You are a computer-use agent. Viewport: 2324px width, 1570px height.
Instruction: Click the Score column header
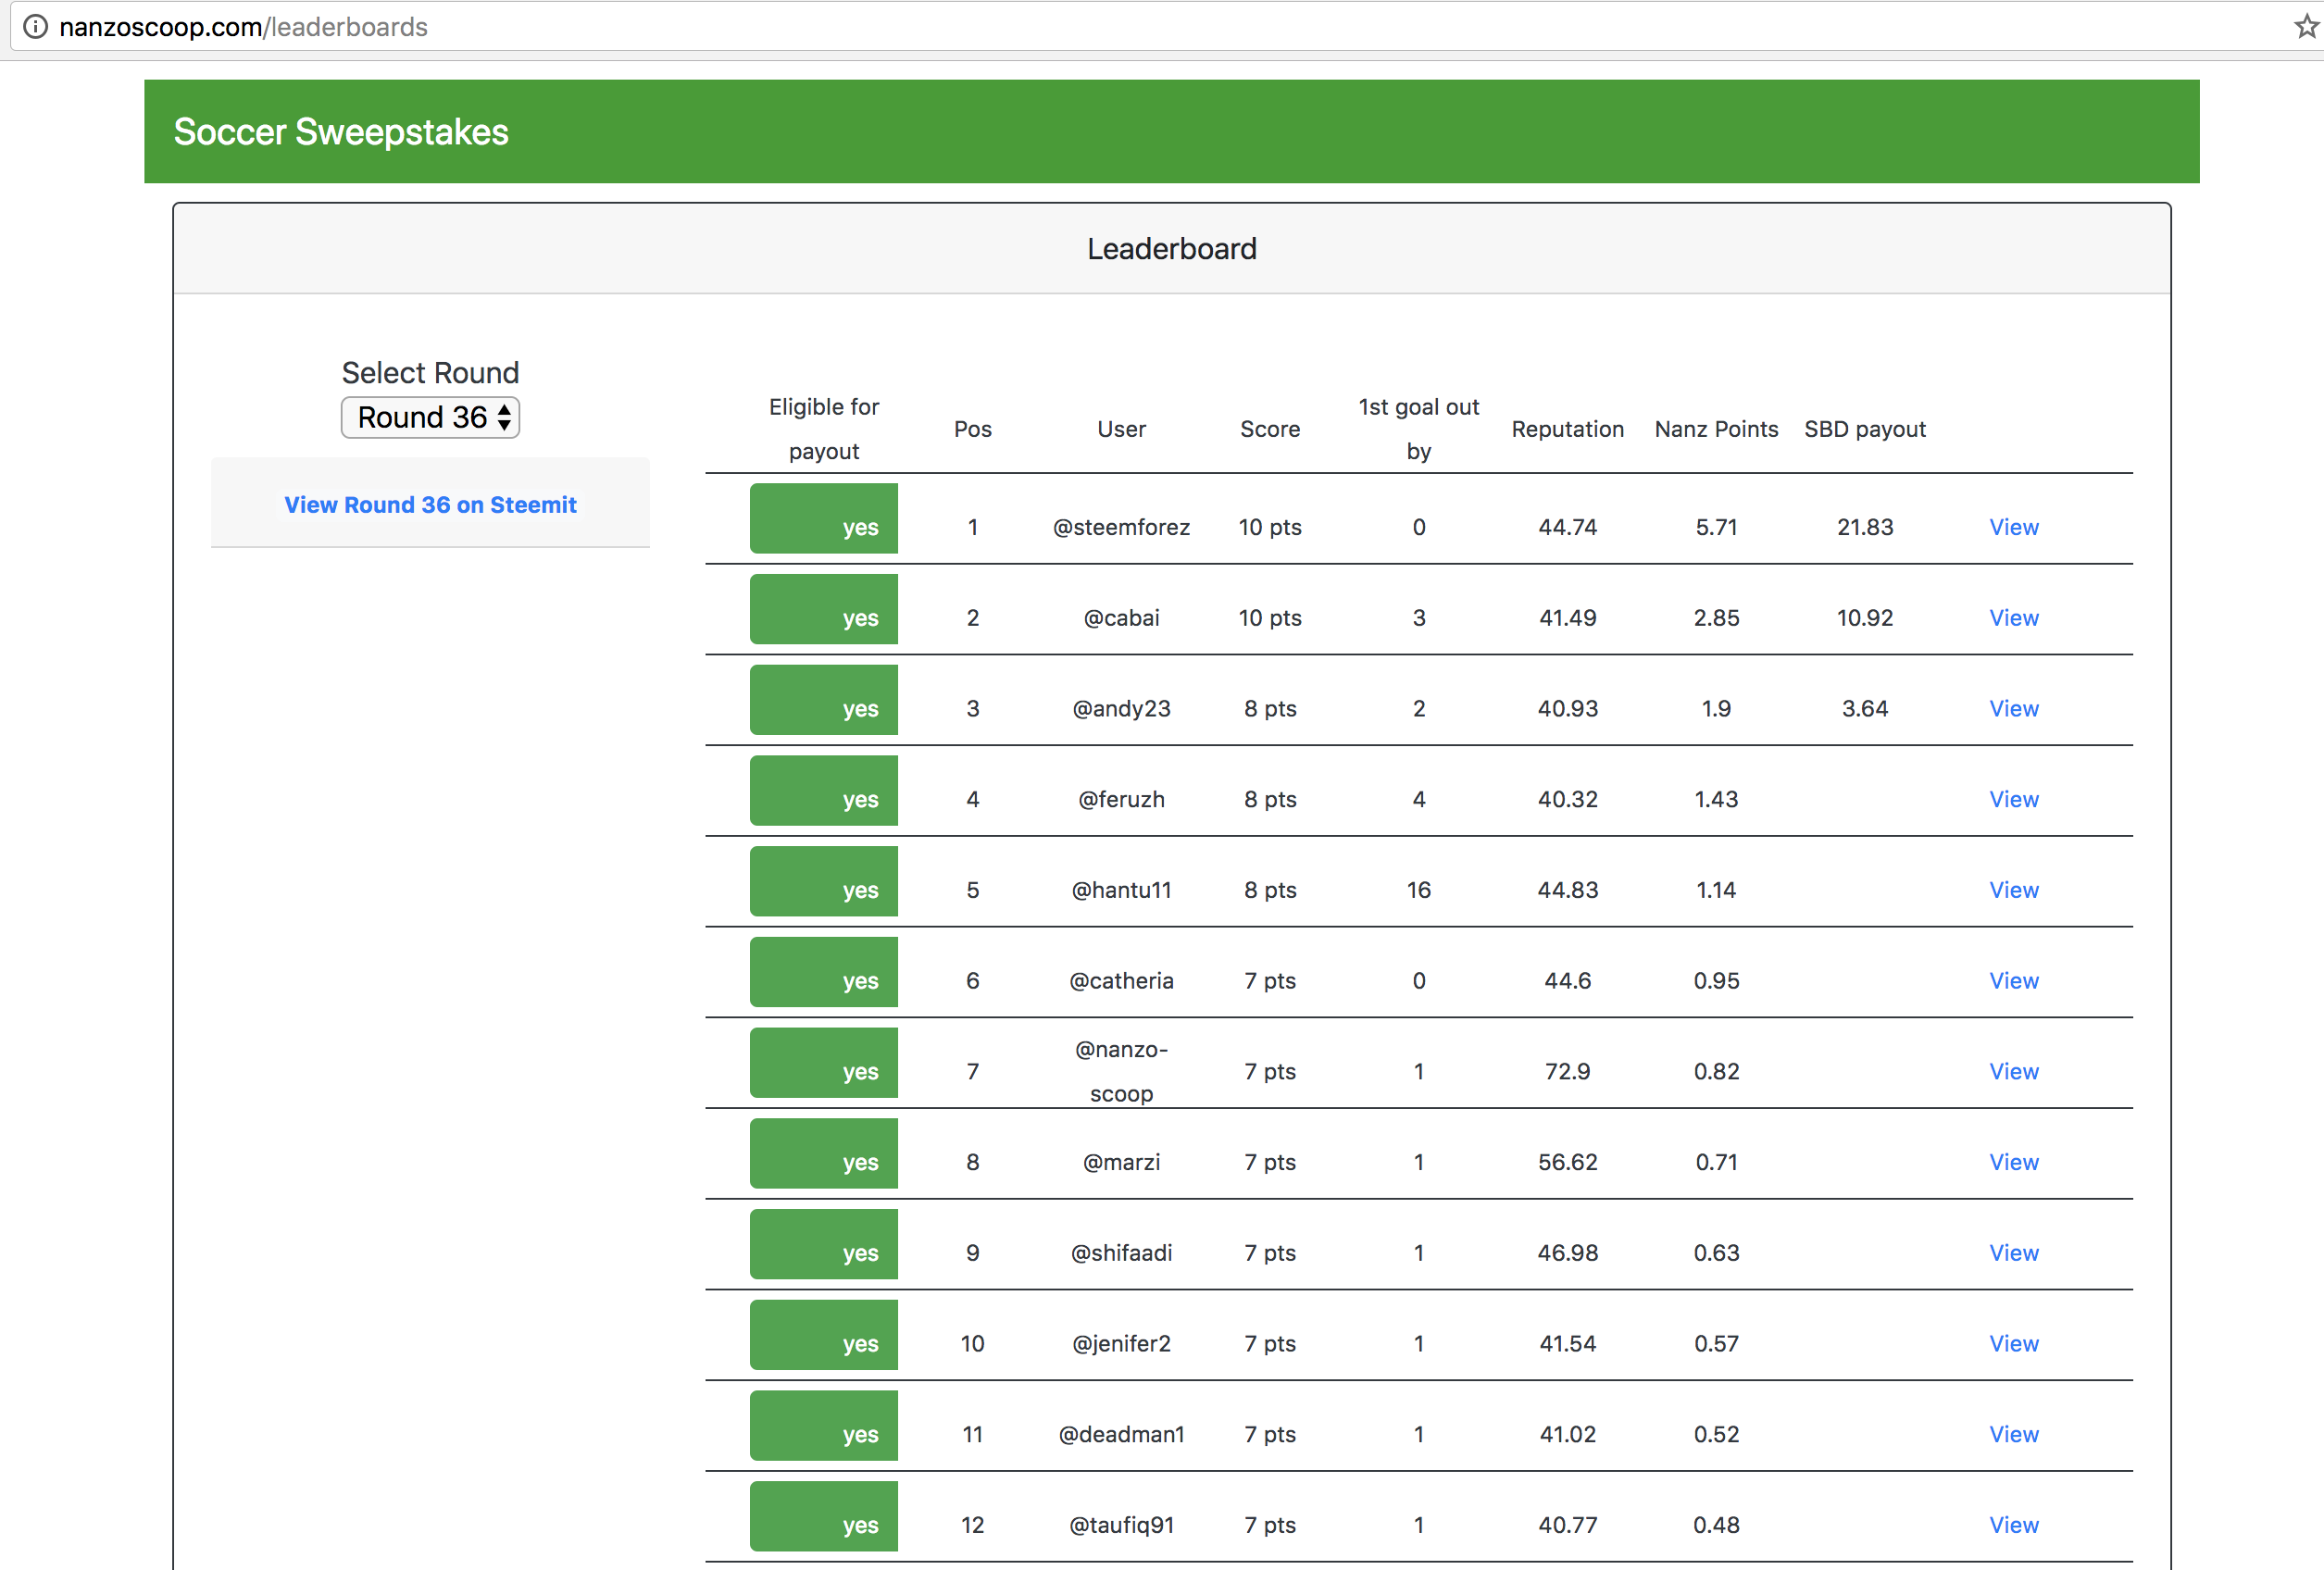point(1270,429)
